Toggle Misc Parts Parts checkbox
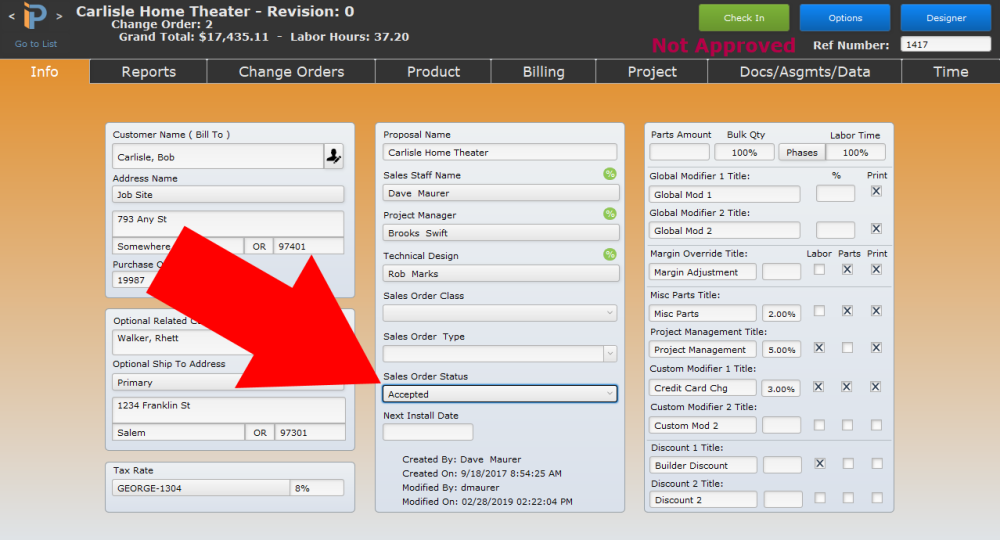 coord(847,311)
